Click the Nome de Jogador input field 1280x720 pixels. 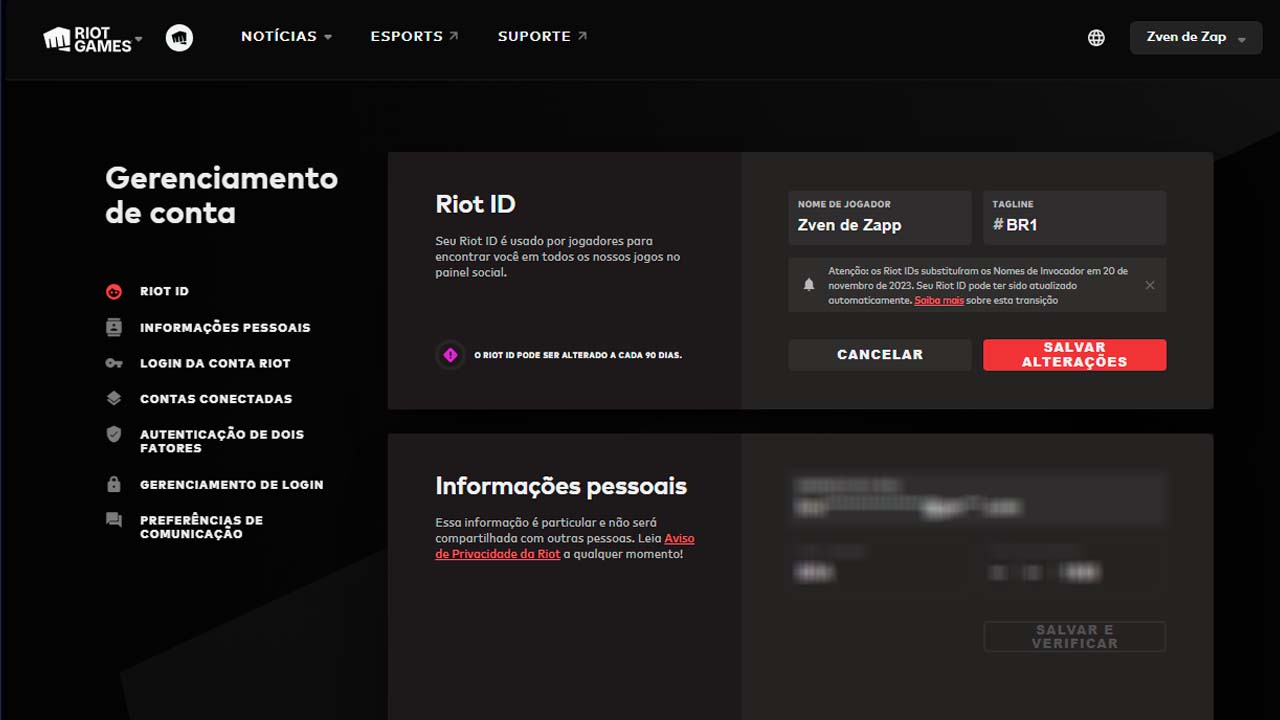click(879, 224)
